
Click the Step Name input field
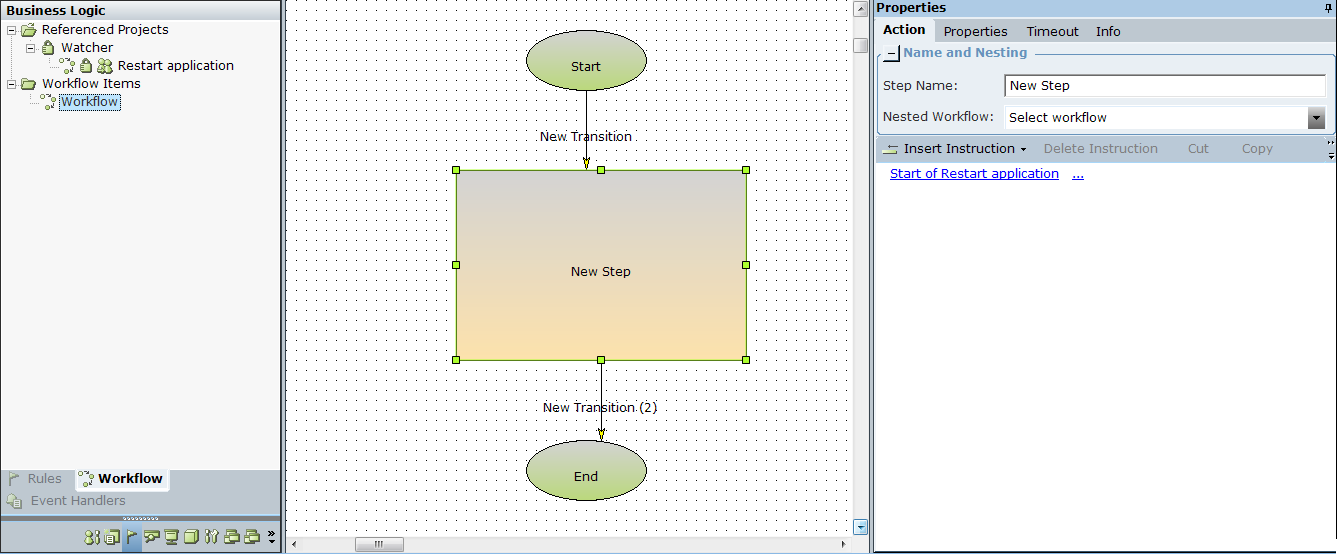(1164, 86)
